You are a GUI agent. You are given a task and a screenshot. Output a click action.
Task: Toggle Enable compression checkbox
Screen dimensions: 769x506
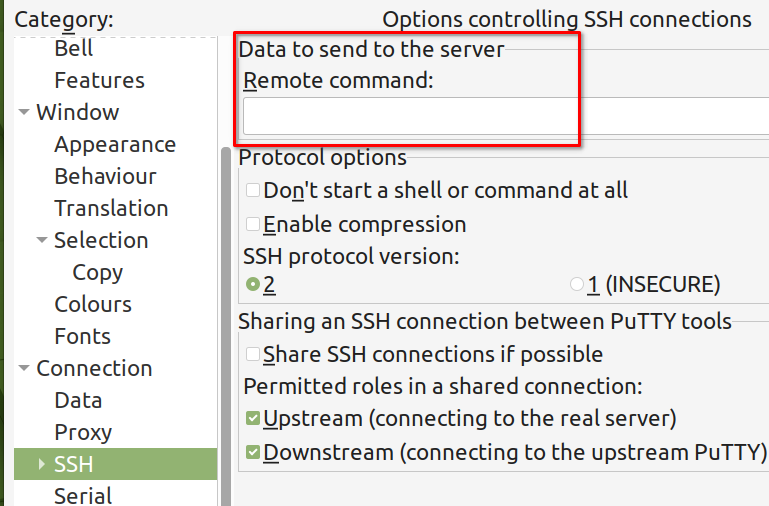254,224
